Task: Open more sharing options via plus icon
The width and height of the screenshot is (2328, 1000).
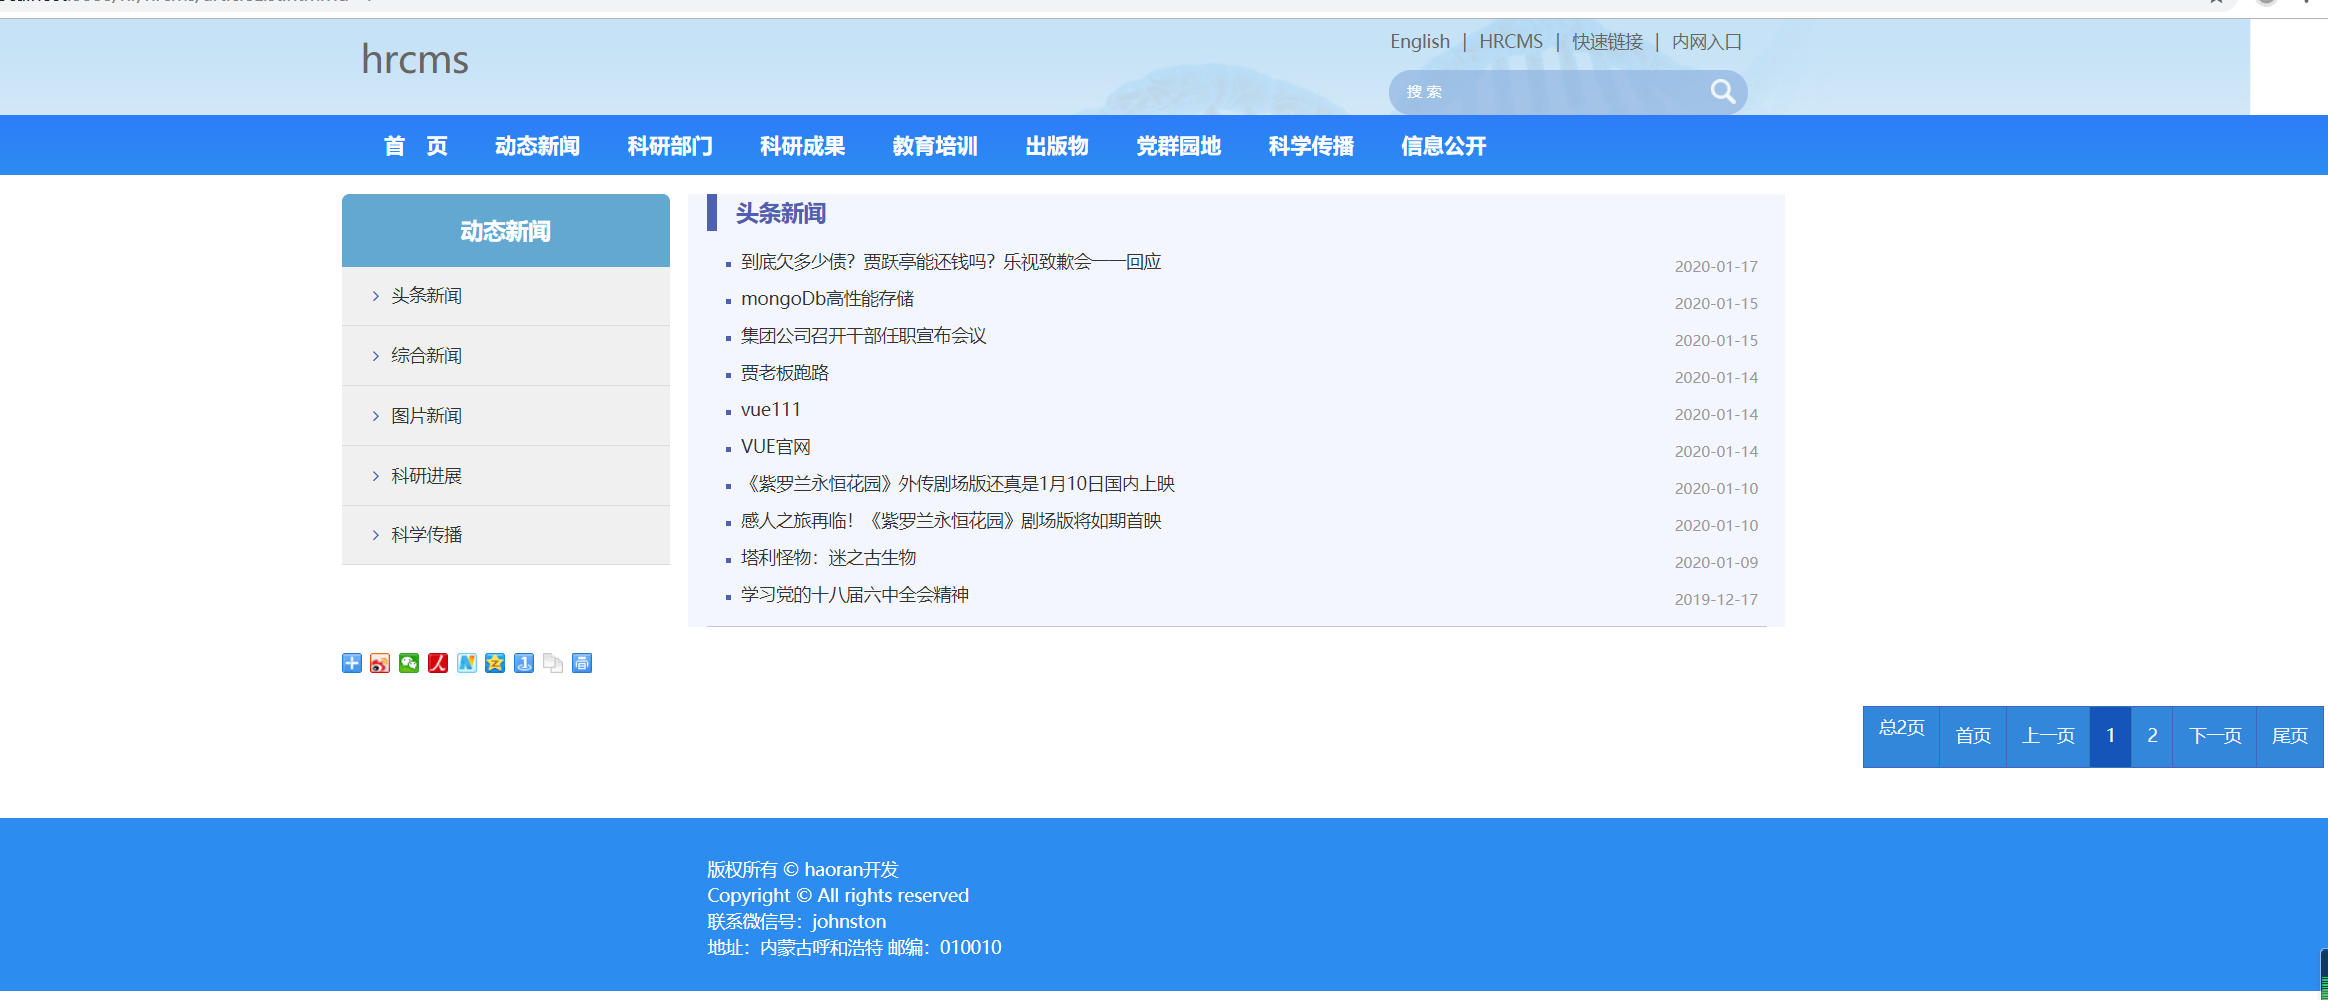Action: coord(351,663)
